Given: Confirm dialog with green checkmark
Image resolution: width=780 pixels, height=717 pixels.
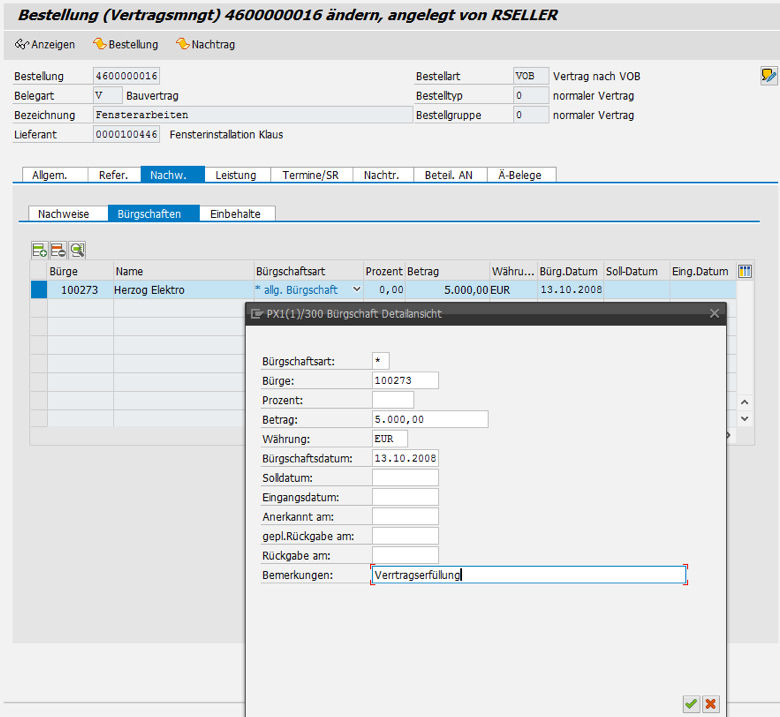Looking at the screenshot, I should (691, 704).
